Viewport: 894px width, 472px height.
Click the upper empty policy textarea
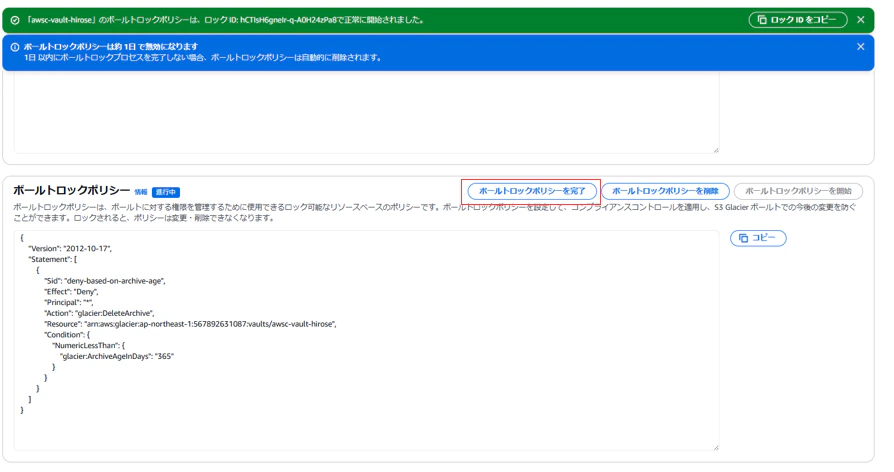click(366, 112)
